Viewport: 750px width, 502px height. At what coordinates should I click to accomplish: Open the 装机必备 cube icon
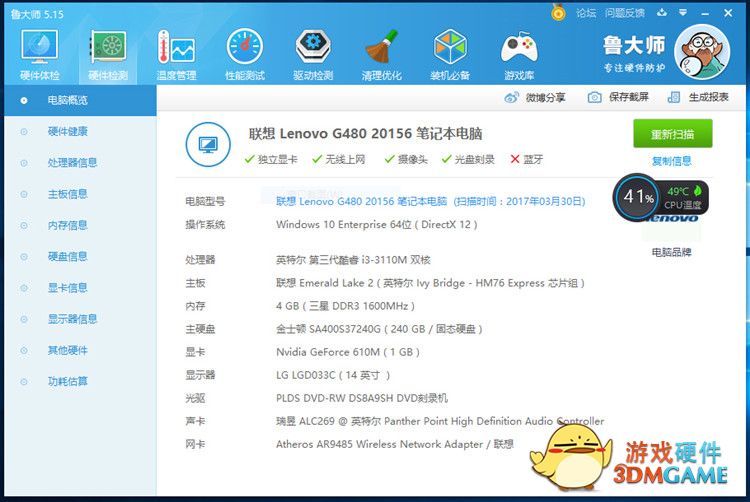[450, 47]
